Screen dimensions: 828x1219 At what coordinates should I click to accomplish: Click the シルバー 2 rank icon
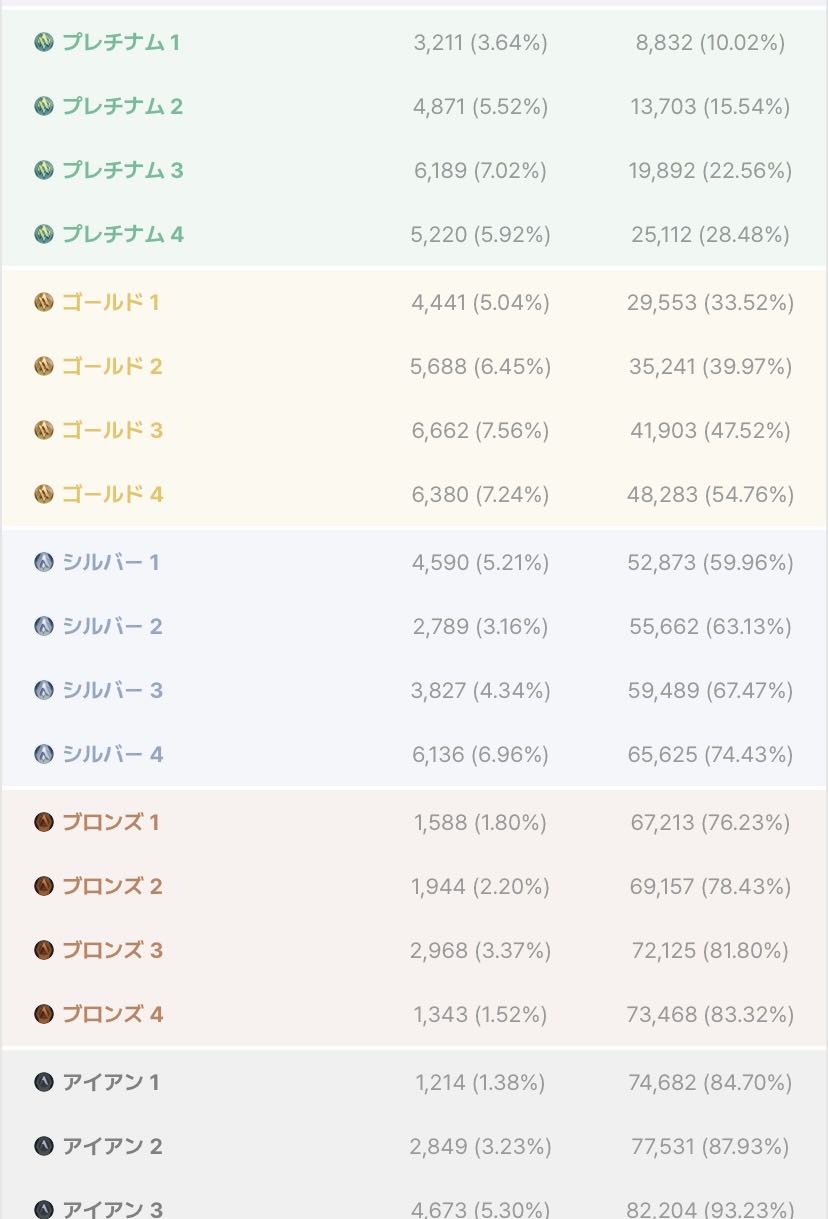click(43, 626)
